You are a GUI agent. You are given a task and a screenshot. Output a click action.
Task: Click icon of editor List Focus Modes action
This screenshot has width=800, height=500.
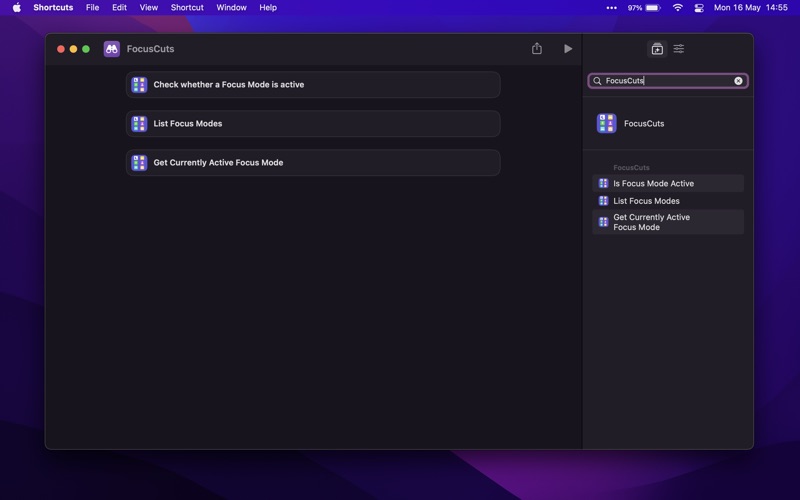[x=139, y=123]
